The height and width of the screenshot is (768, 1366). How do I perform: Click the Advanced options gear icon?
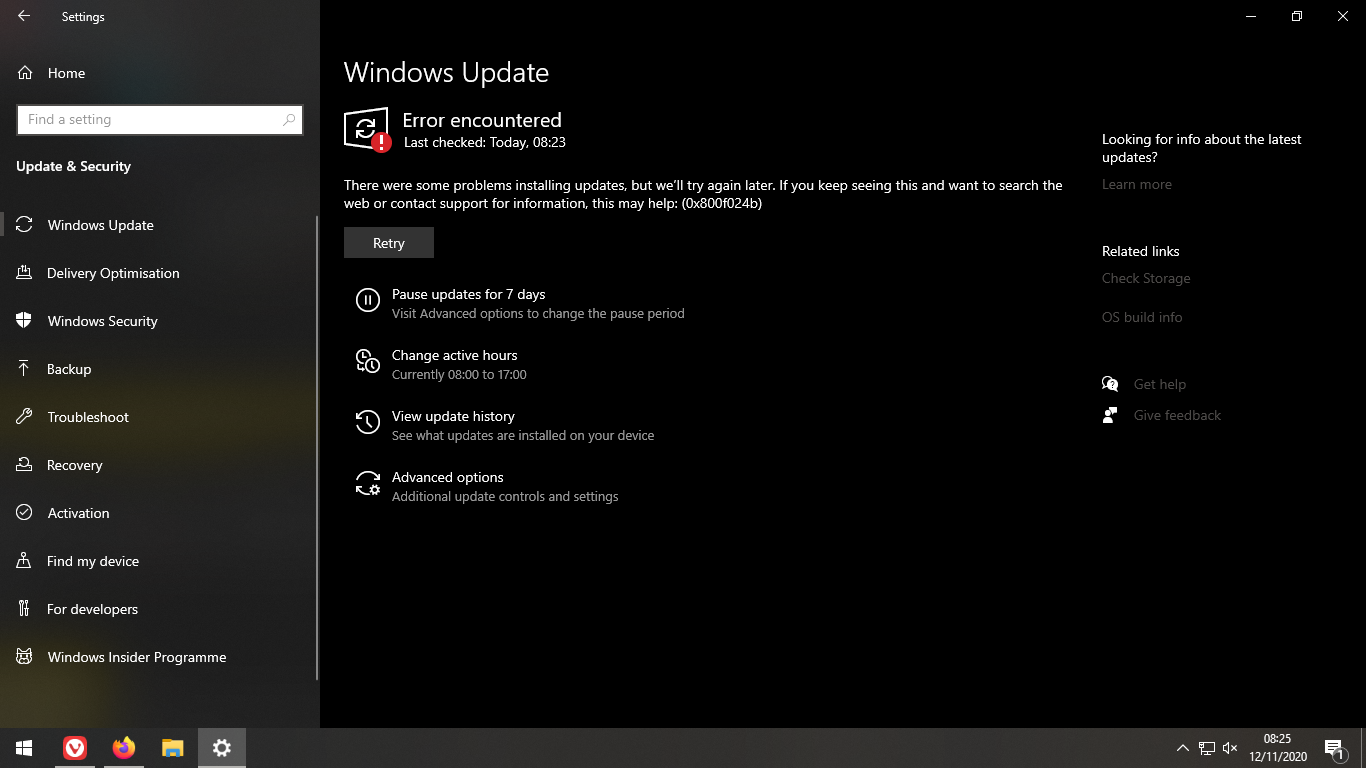point(367,484)
